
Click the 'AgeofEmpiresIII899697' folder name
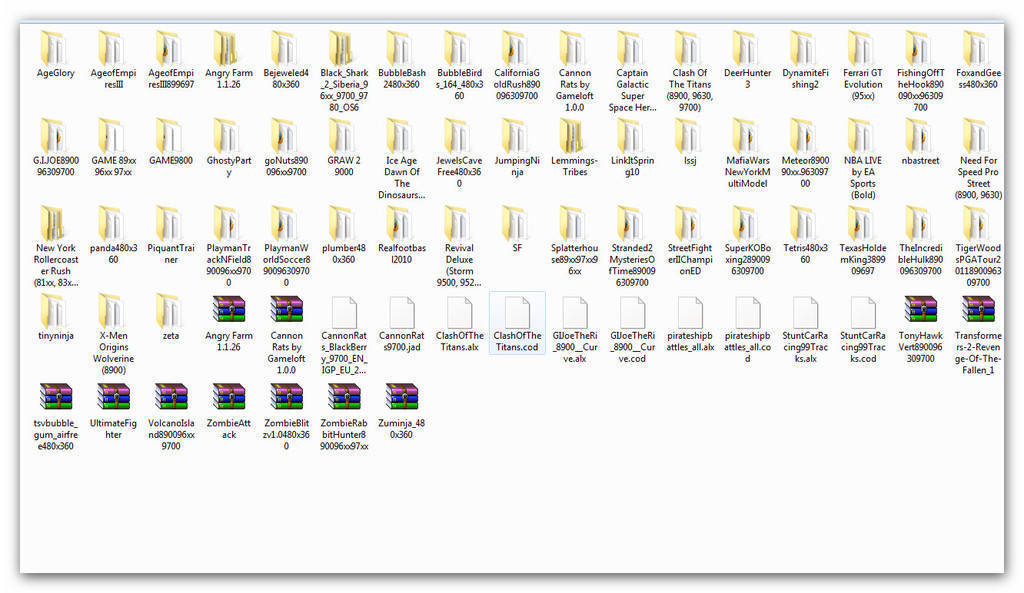pyautogui.click(x=171, y=78)
